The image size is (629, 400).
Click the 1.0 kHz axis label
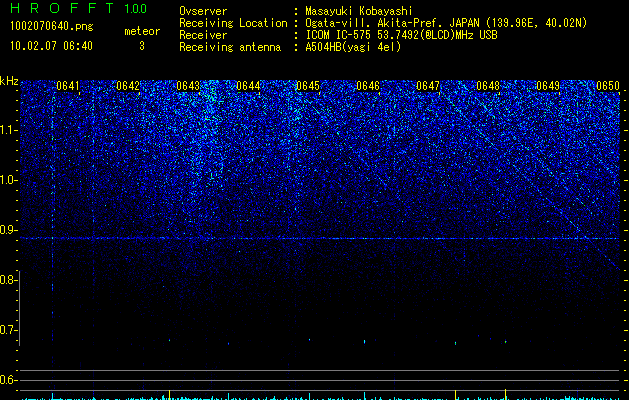pyautogui.click(x=7, y=180)
